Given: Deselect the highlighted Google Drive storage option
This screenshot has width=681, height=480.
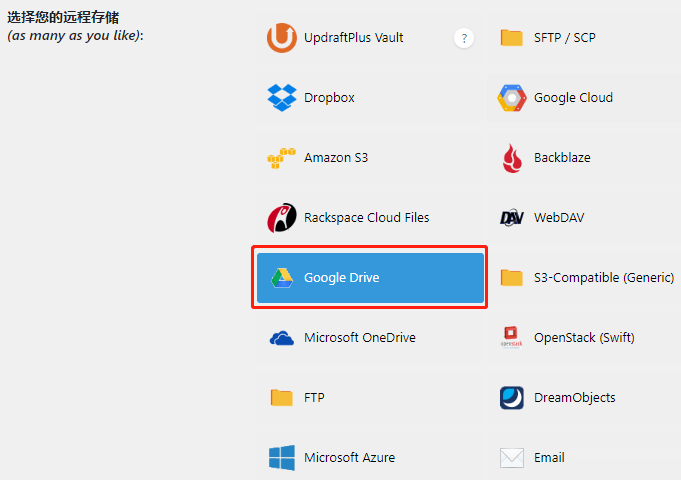Looking at the screenshot, I should coord(370,278).
